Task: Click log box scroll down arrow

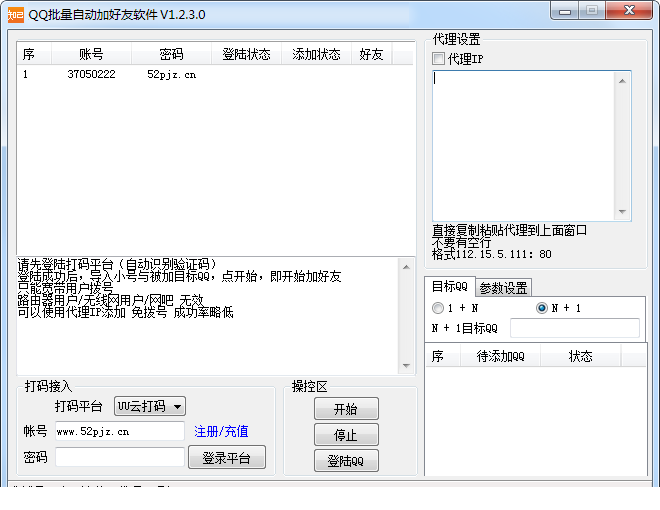Action: [x=406, y=366]
